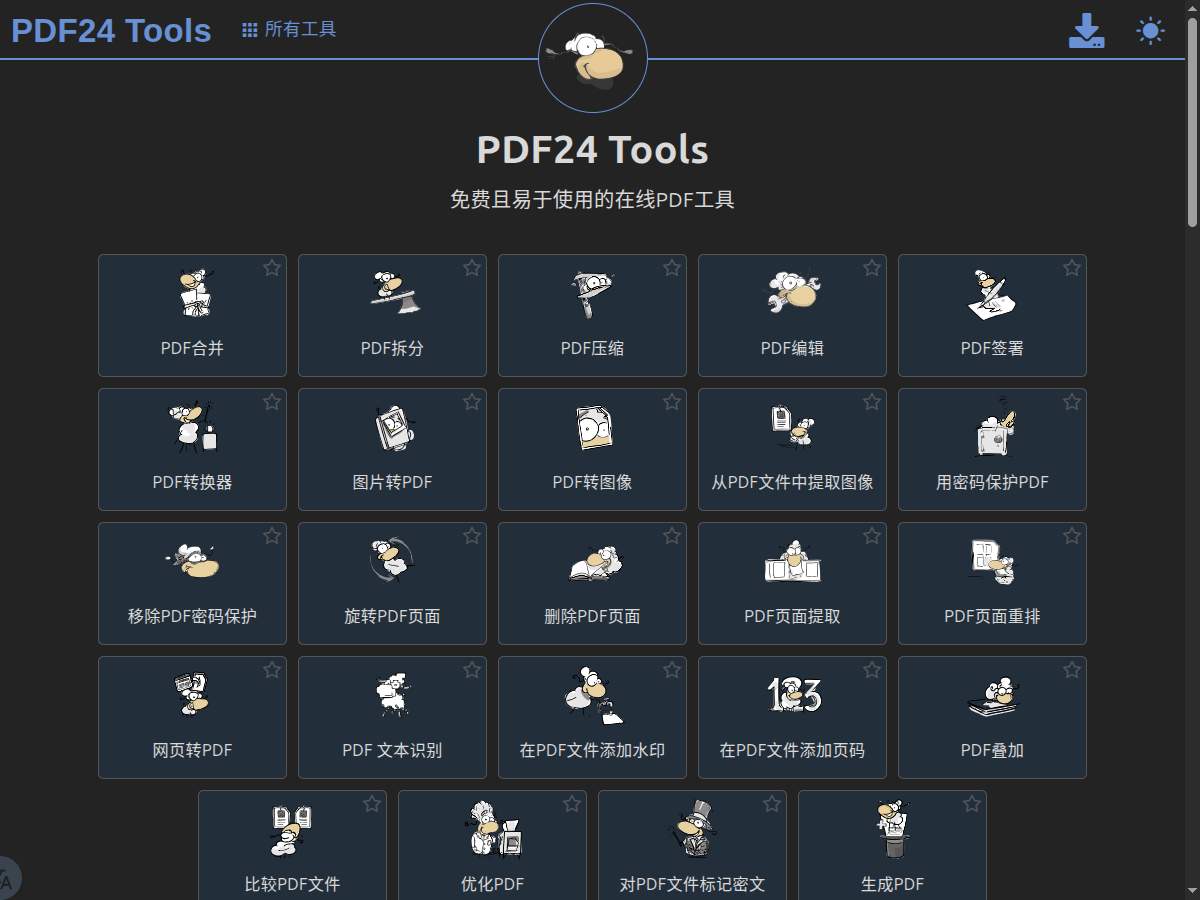The image size is (1200, 900).
Task: Favorite the PDF压缩 tool with its star
Action: [671, 267]
